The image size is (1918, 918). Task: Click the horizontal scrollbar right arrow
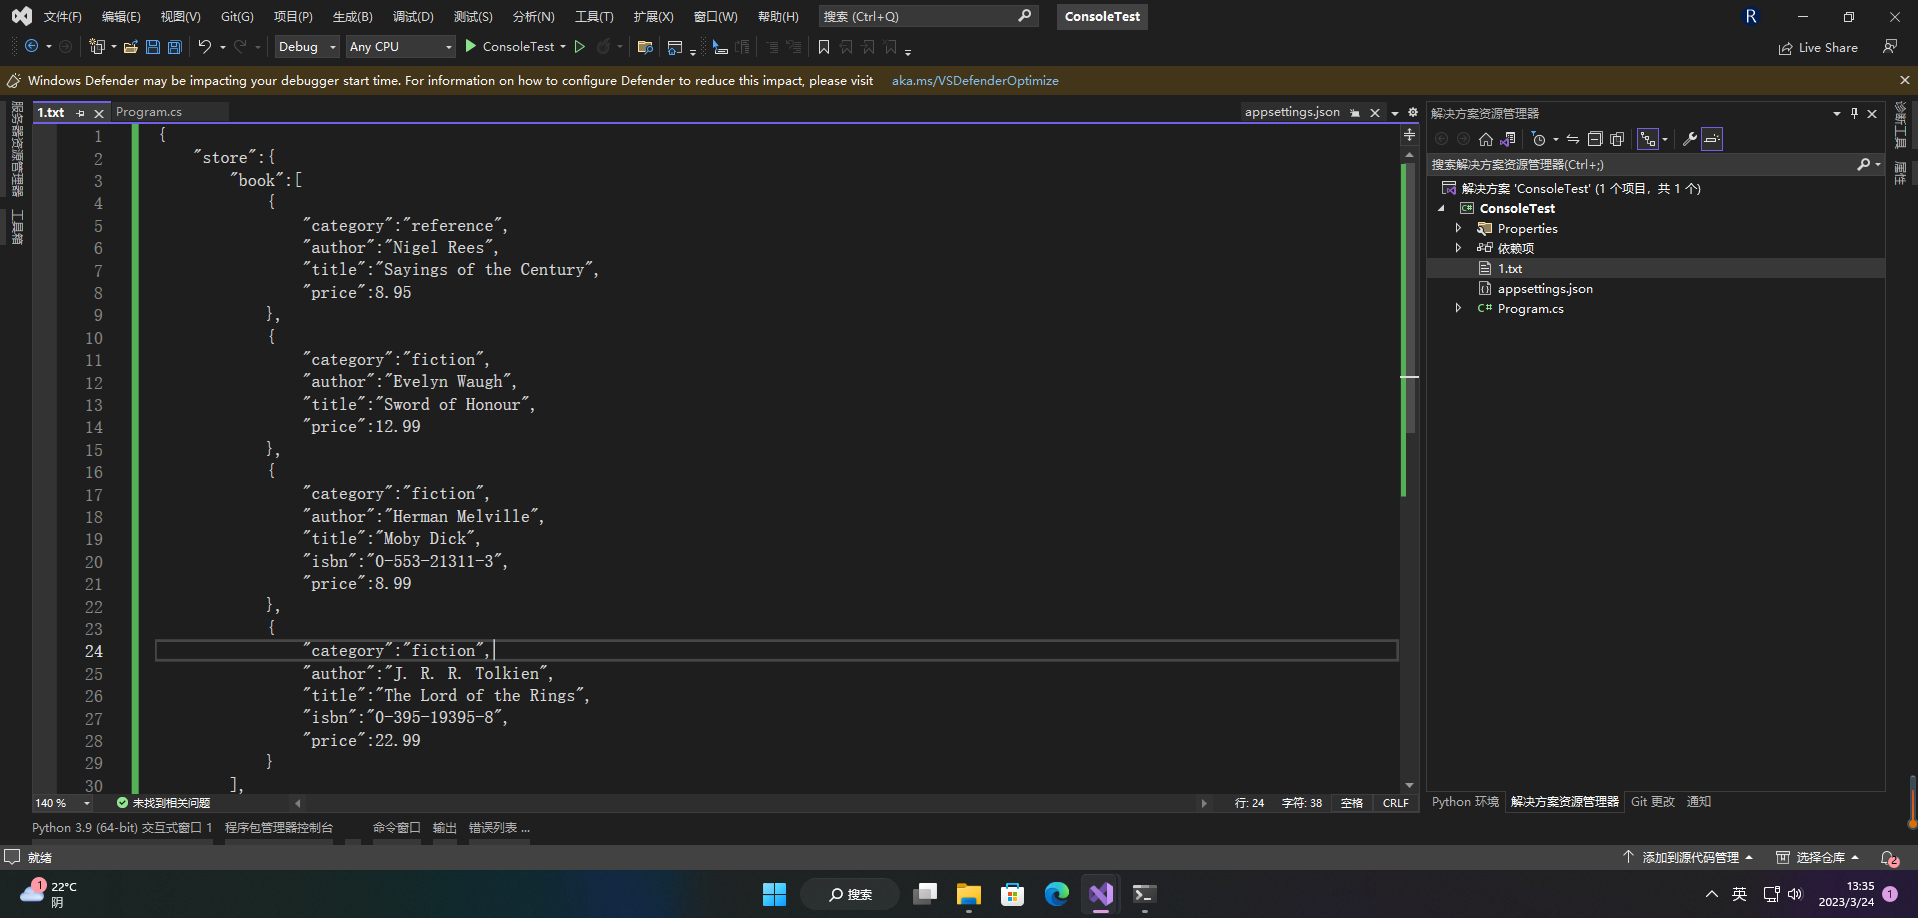coord(1204,803)
